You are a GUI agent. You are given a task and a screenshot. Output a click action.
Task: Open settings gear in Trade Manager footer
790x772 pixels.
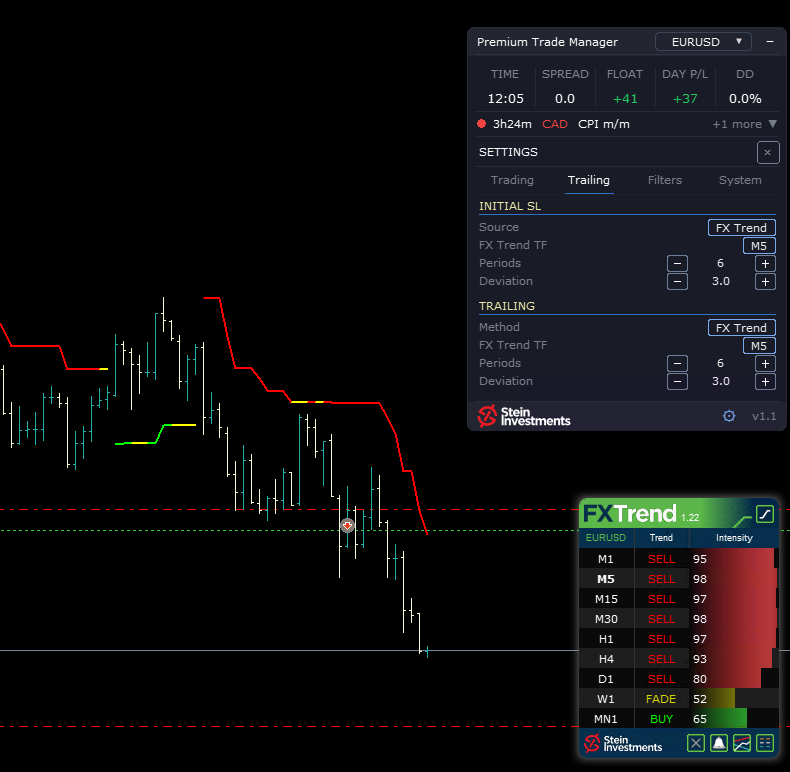pos(729,416)
